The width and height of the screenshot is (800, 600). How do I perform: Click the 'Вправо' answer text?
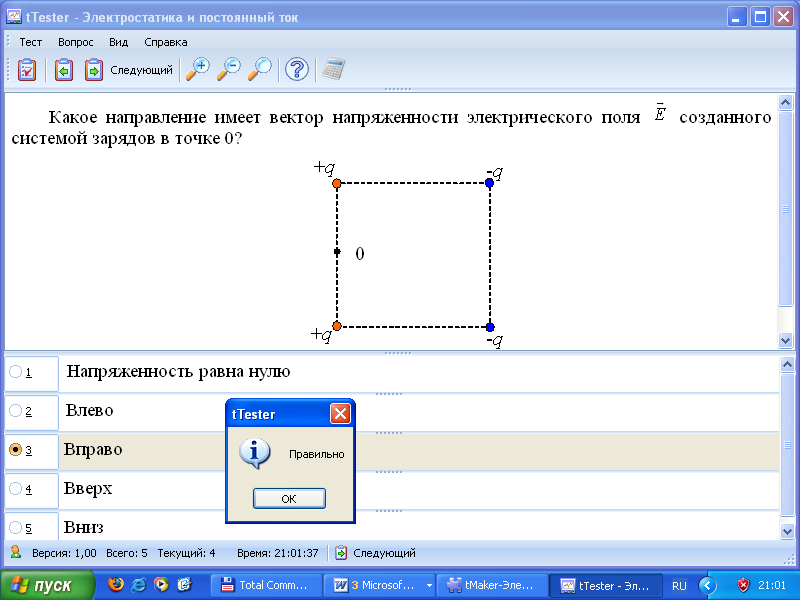pyautogui.click(x=93, y=449)
